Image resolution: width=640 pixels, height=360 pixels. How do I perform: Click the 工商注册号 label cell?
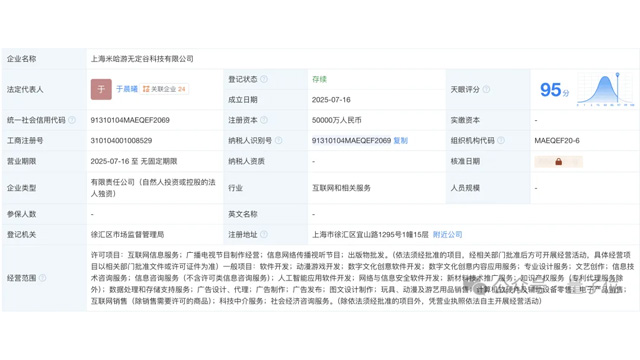coord(44,140)
